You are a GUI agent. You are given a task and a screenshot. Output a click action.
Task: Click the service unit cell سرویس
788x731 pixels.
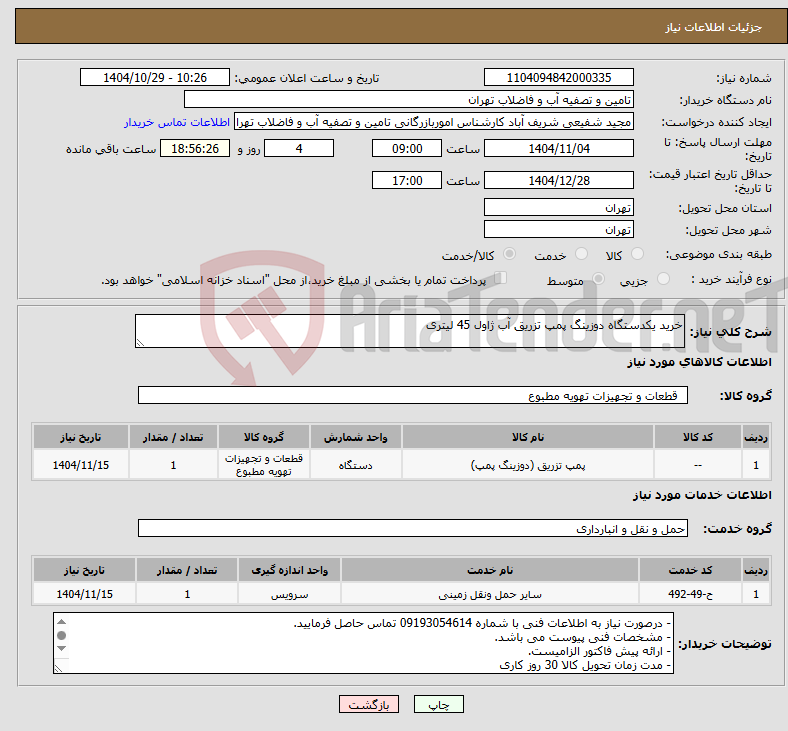[x=289, y=594]
